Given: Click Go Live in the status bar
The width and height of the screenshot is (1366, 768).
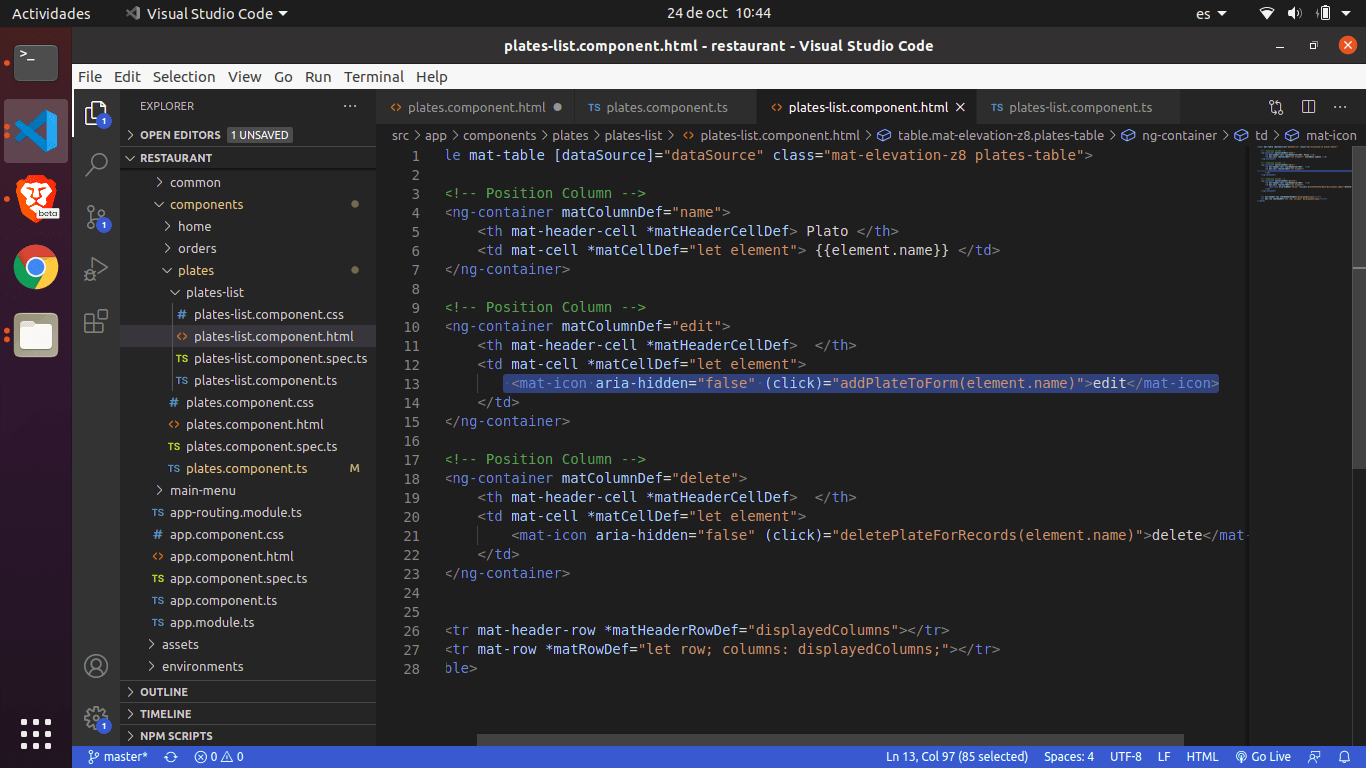Looking at the screenshot, I should point(1263,757).
